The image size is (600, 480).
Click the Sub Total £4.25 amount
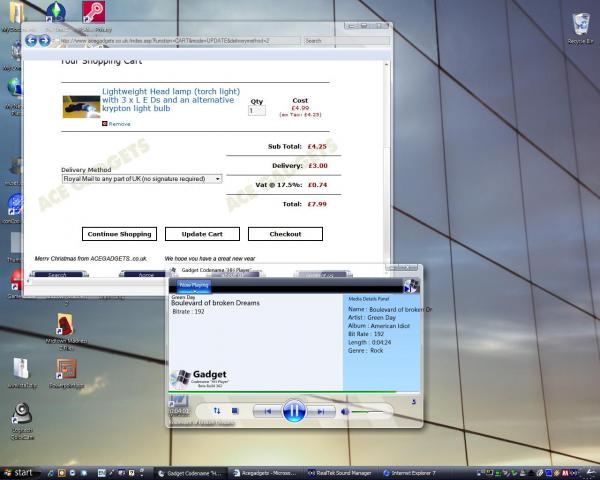point(317,147)
